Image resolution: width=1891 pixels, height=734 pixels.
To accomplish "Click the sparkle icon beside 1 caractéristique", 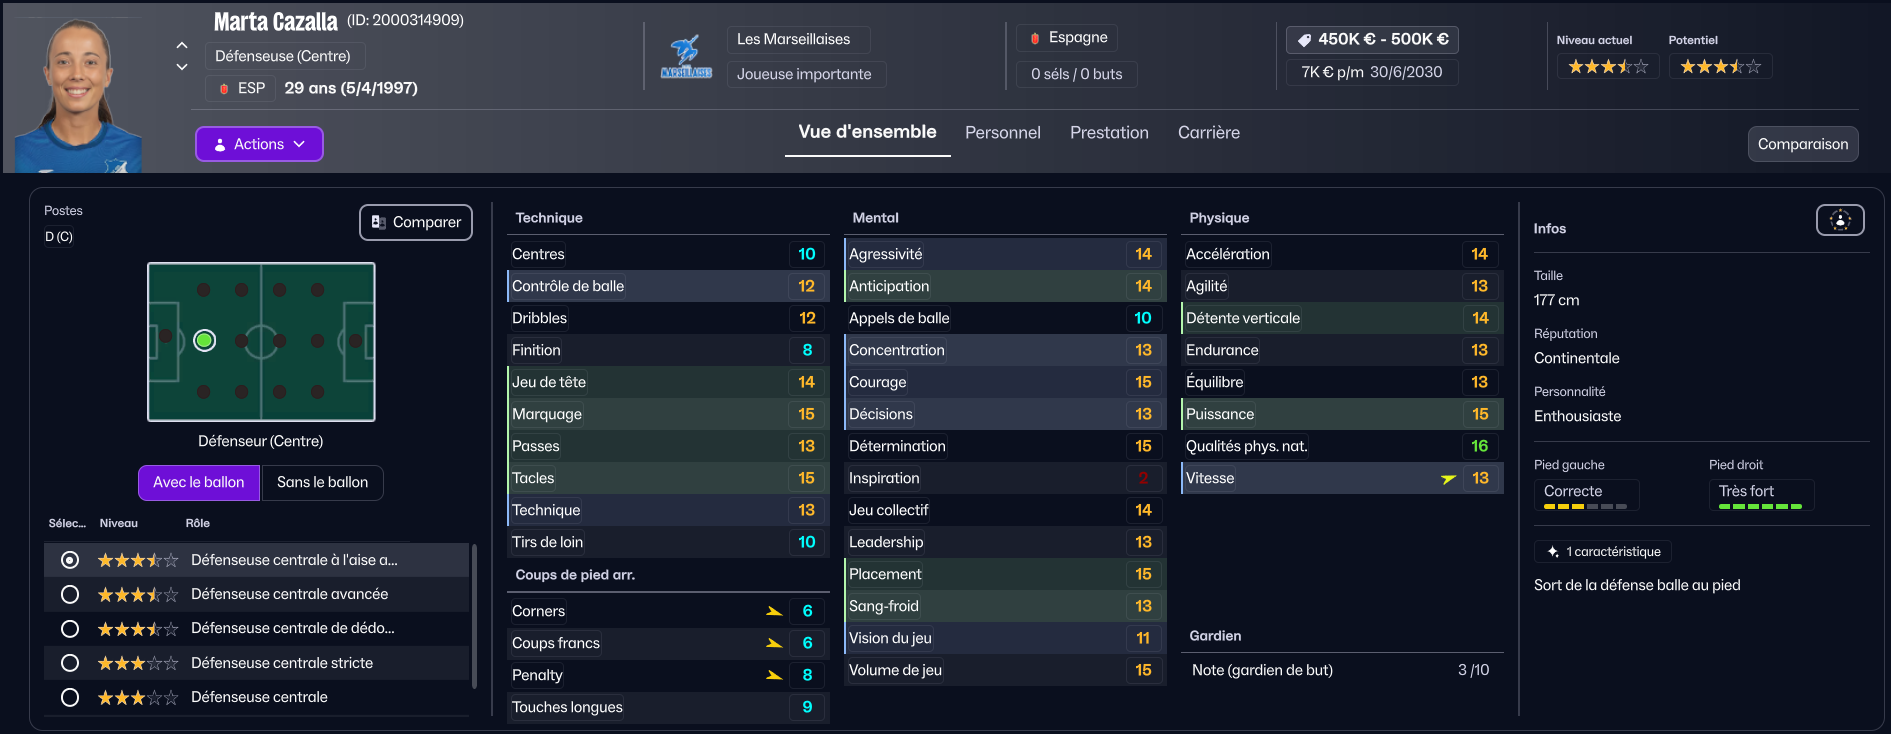I will coord(1553,552).
